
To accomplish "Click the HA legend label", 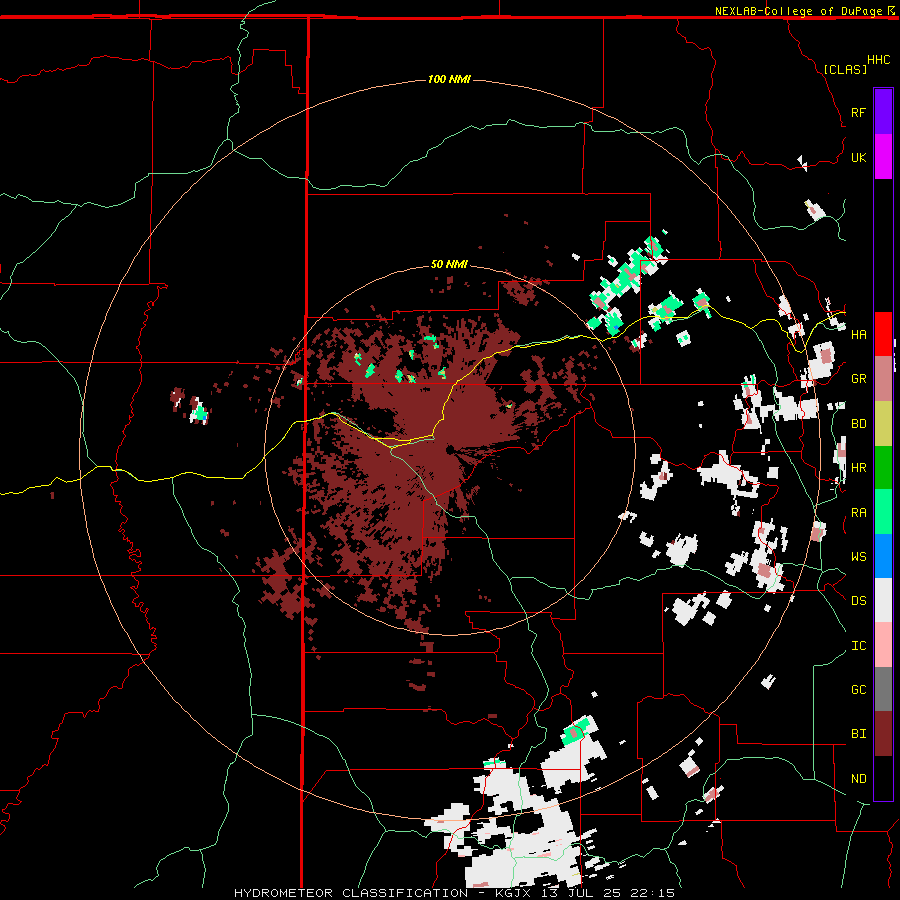I will [858, 335].
